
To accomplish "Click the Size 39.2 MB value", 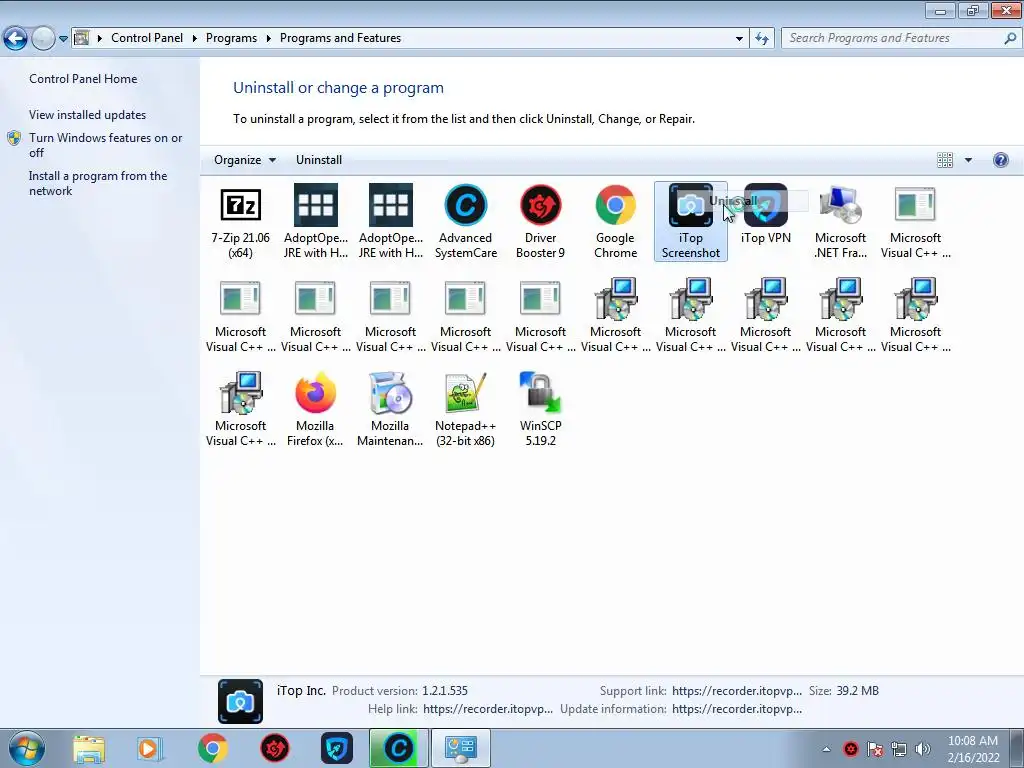I will (857, 690).
